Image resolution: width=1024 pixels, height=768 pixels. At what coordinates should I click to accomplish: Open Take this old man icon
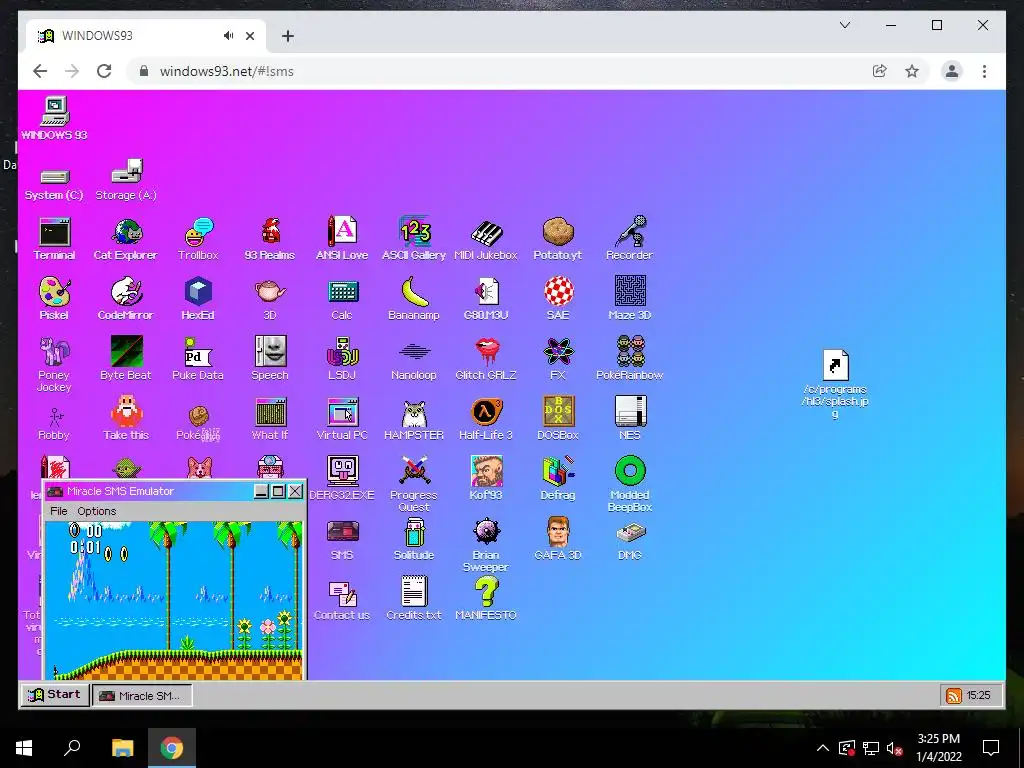pyautogui.click(x=125, y=419)
